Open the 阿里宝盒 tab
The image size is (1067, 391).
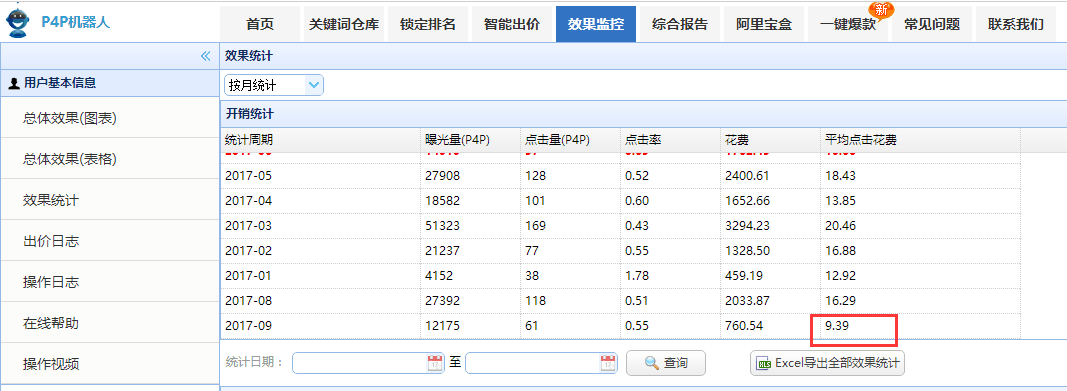point(764,24)
